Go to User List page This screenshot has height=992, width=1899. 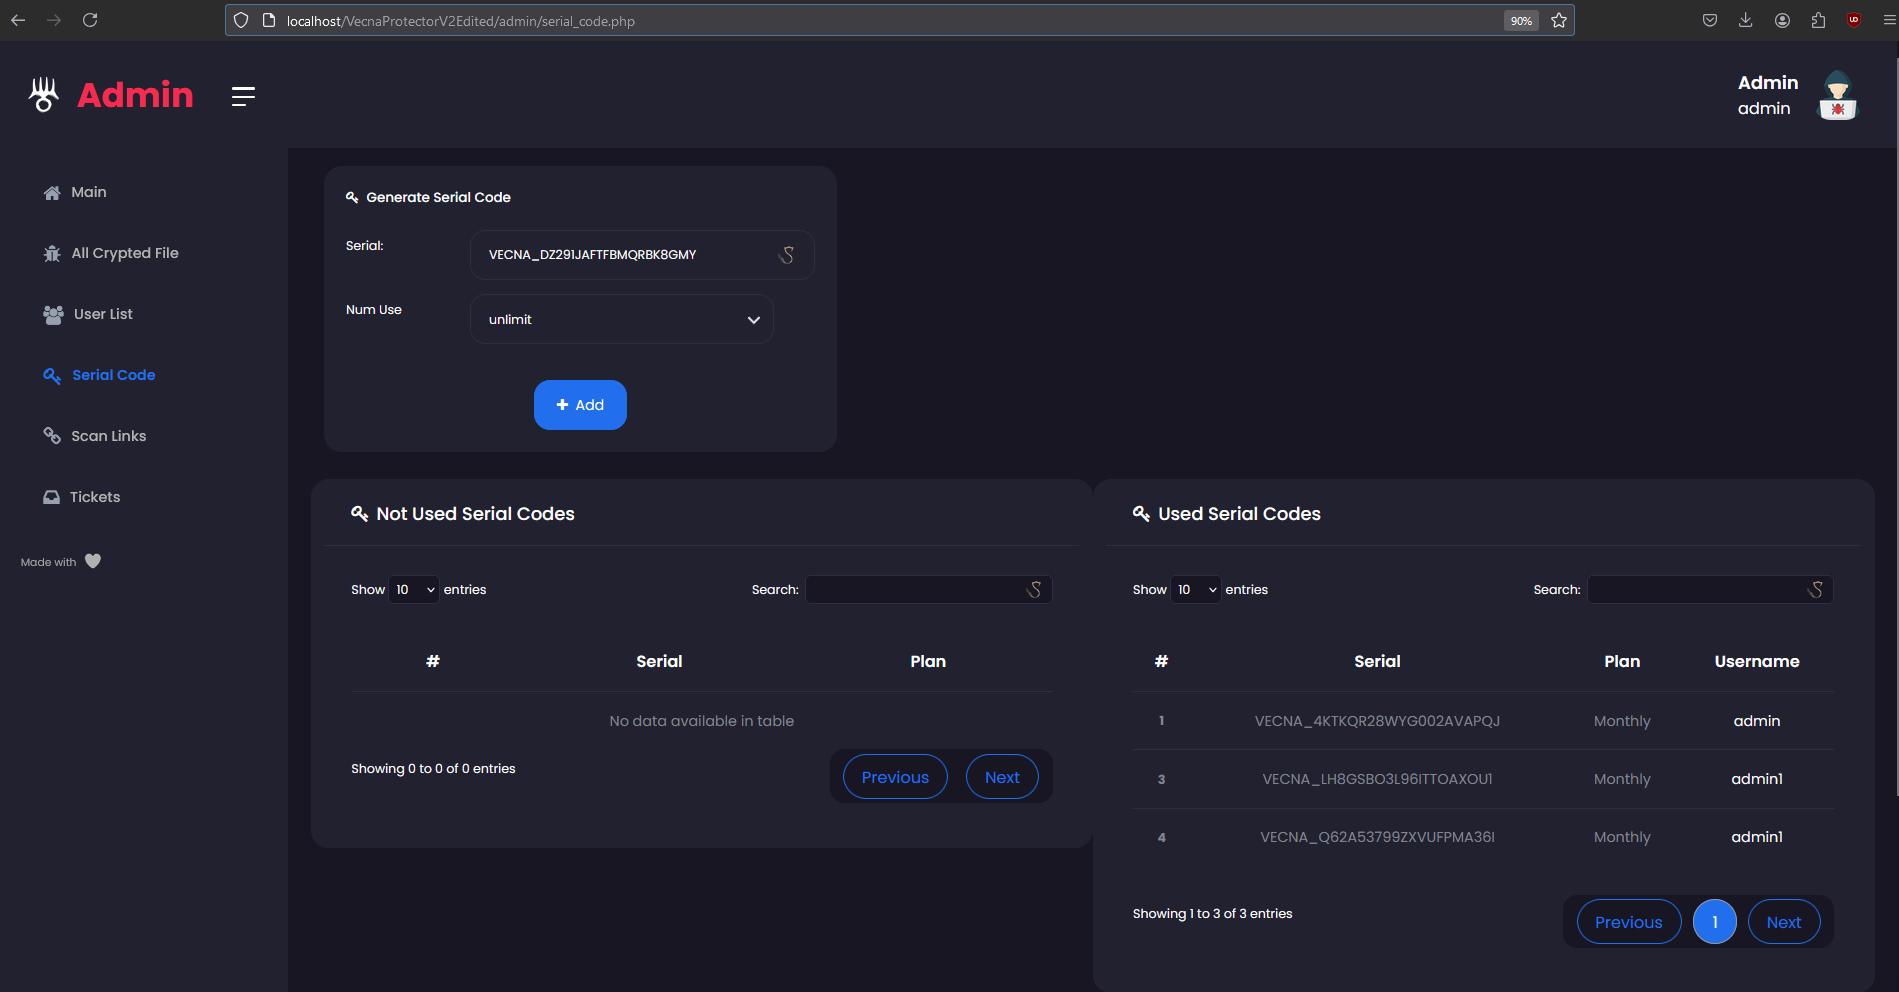coord(88,314)
